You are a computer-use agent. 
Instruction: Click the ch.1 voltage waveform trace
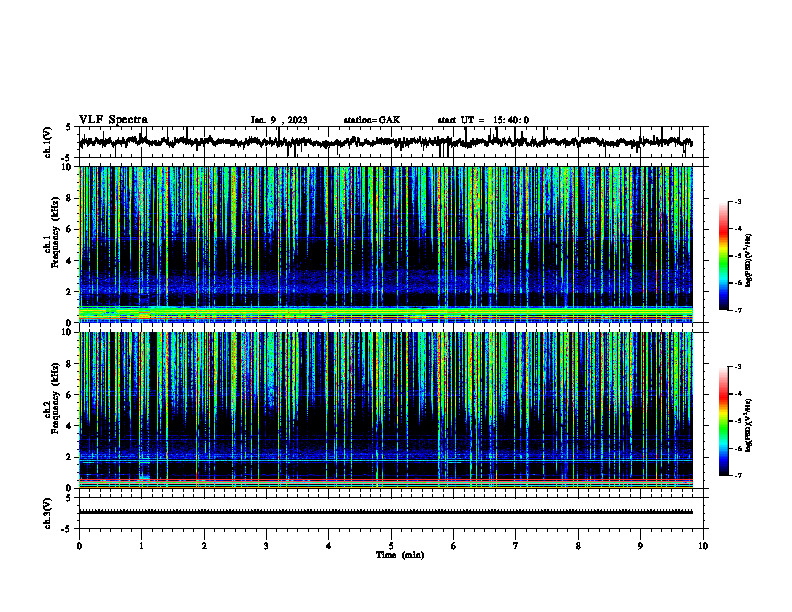[385, 142]
